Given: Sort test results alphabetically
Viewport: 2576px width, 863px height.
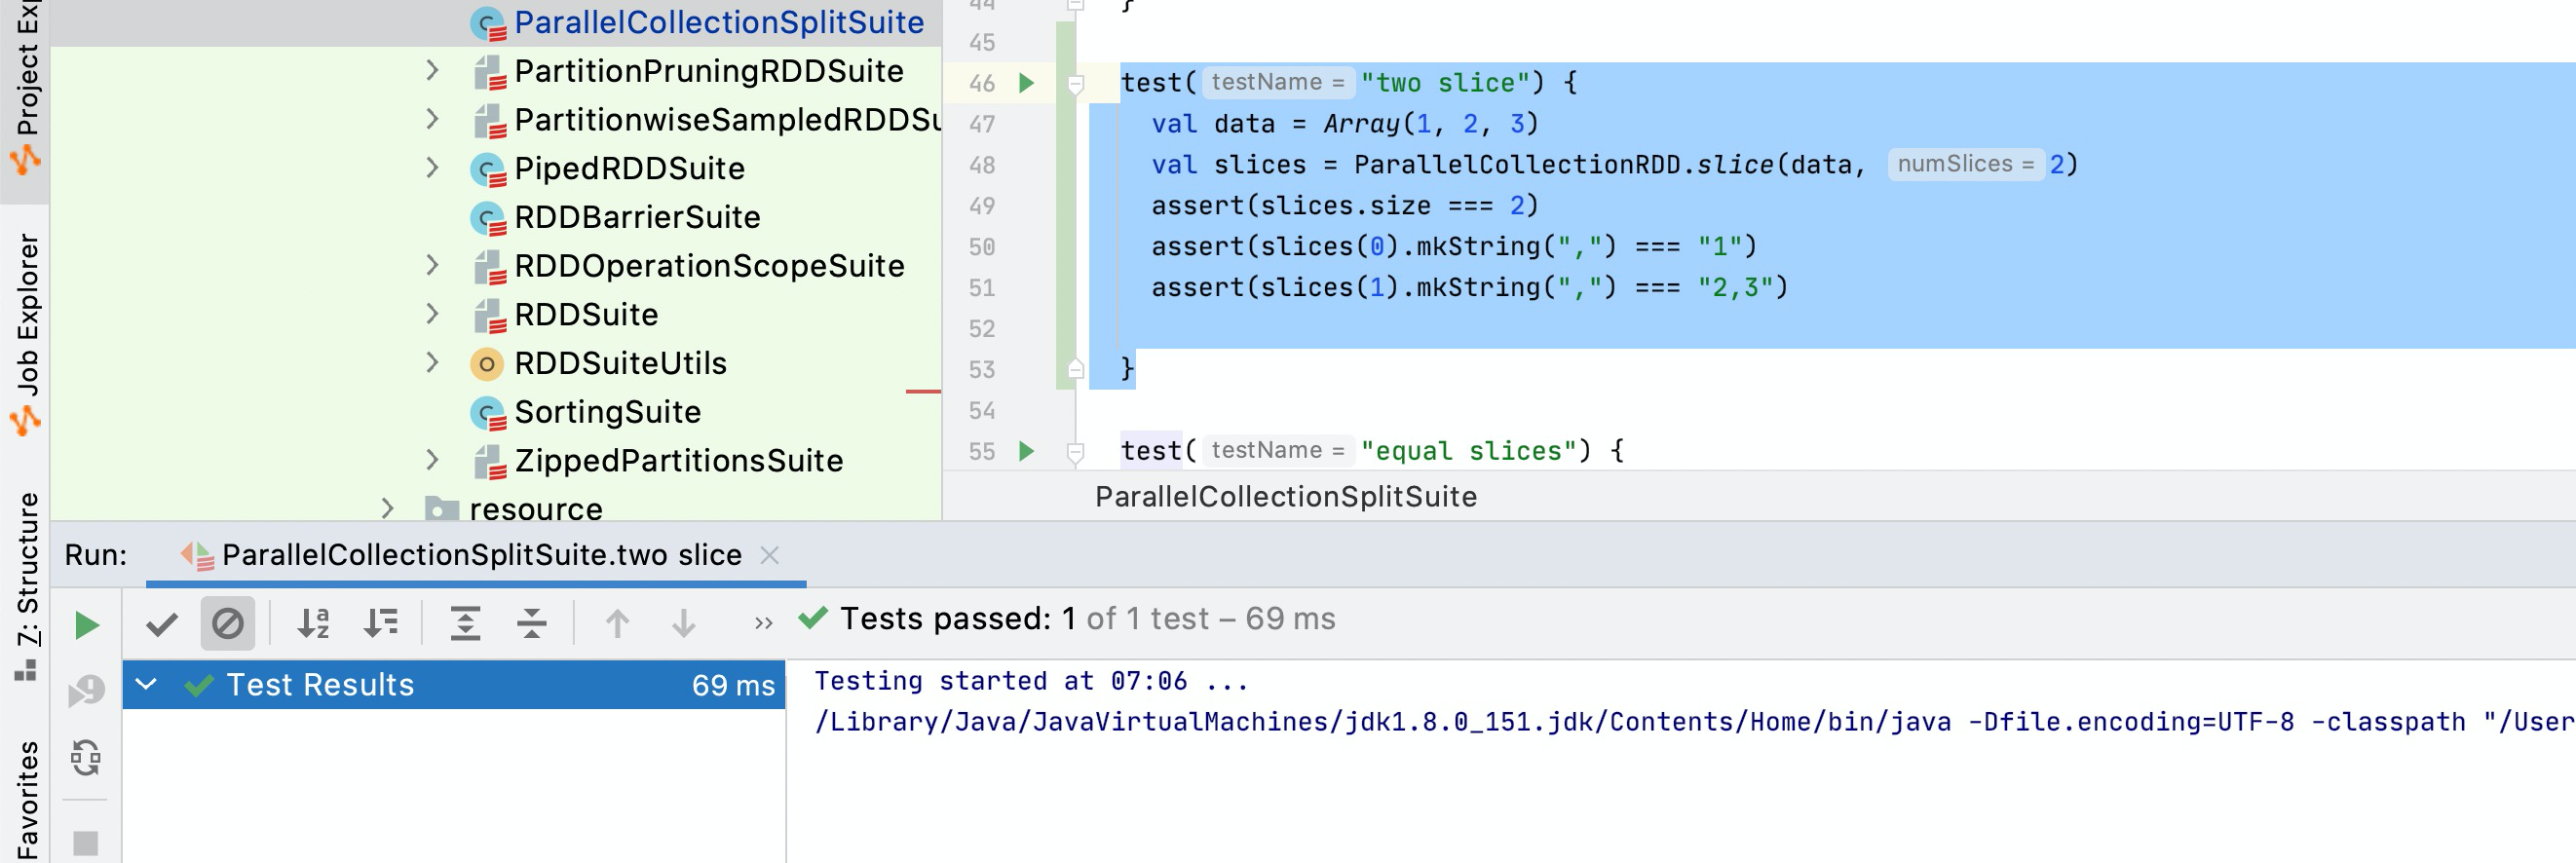Looking at the screenshot, I should (x=314, y=624).
